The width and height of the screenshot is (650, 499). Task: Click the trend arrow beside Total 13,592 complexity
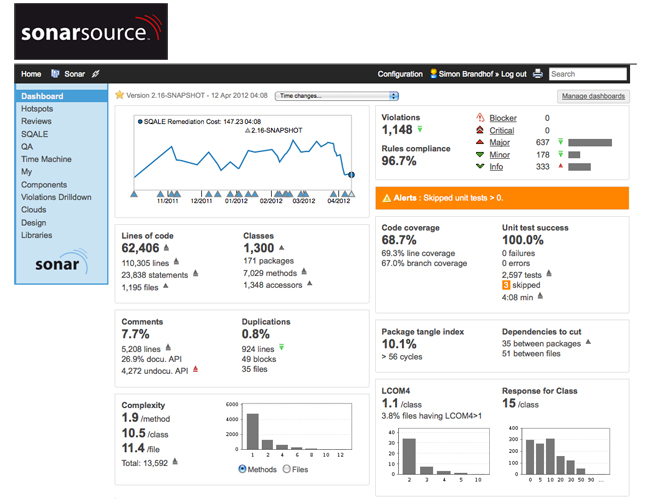point(175,461)
